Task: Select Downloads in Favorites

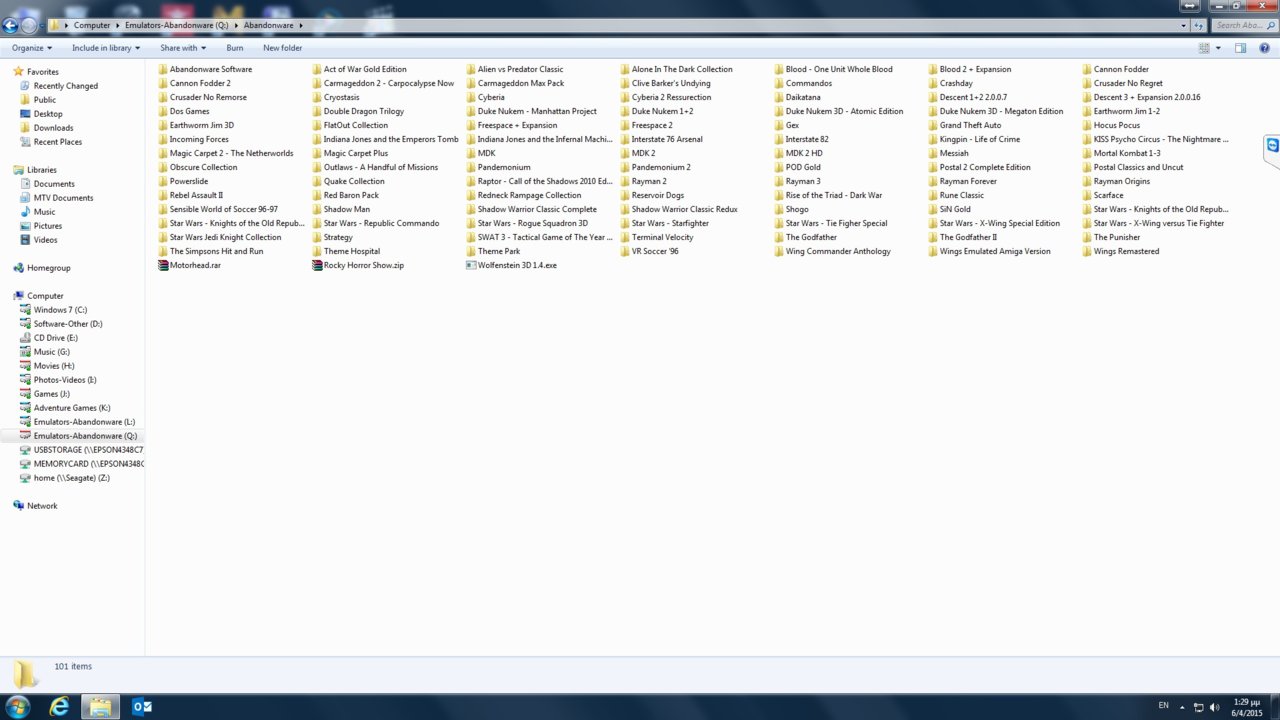Action: (53, 128)
